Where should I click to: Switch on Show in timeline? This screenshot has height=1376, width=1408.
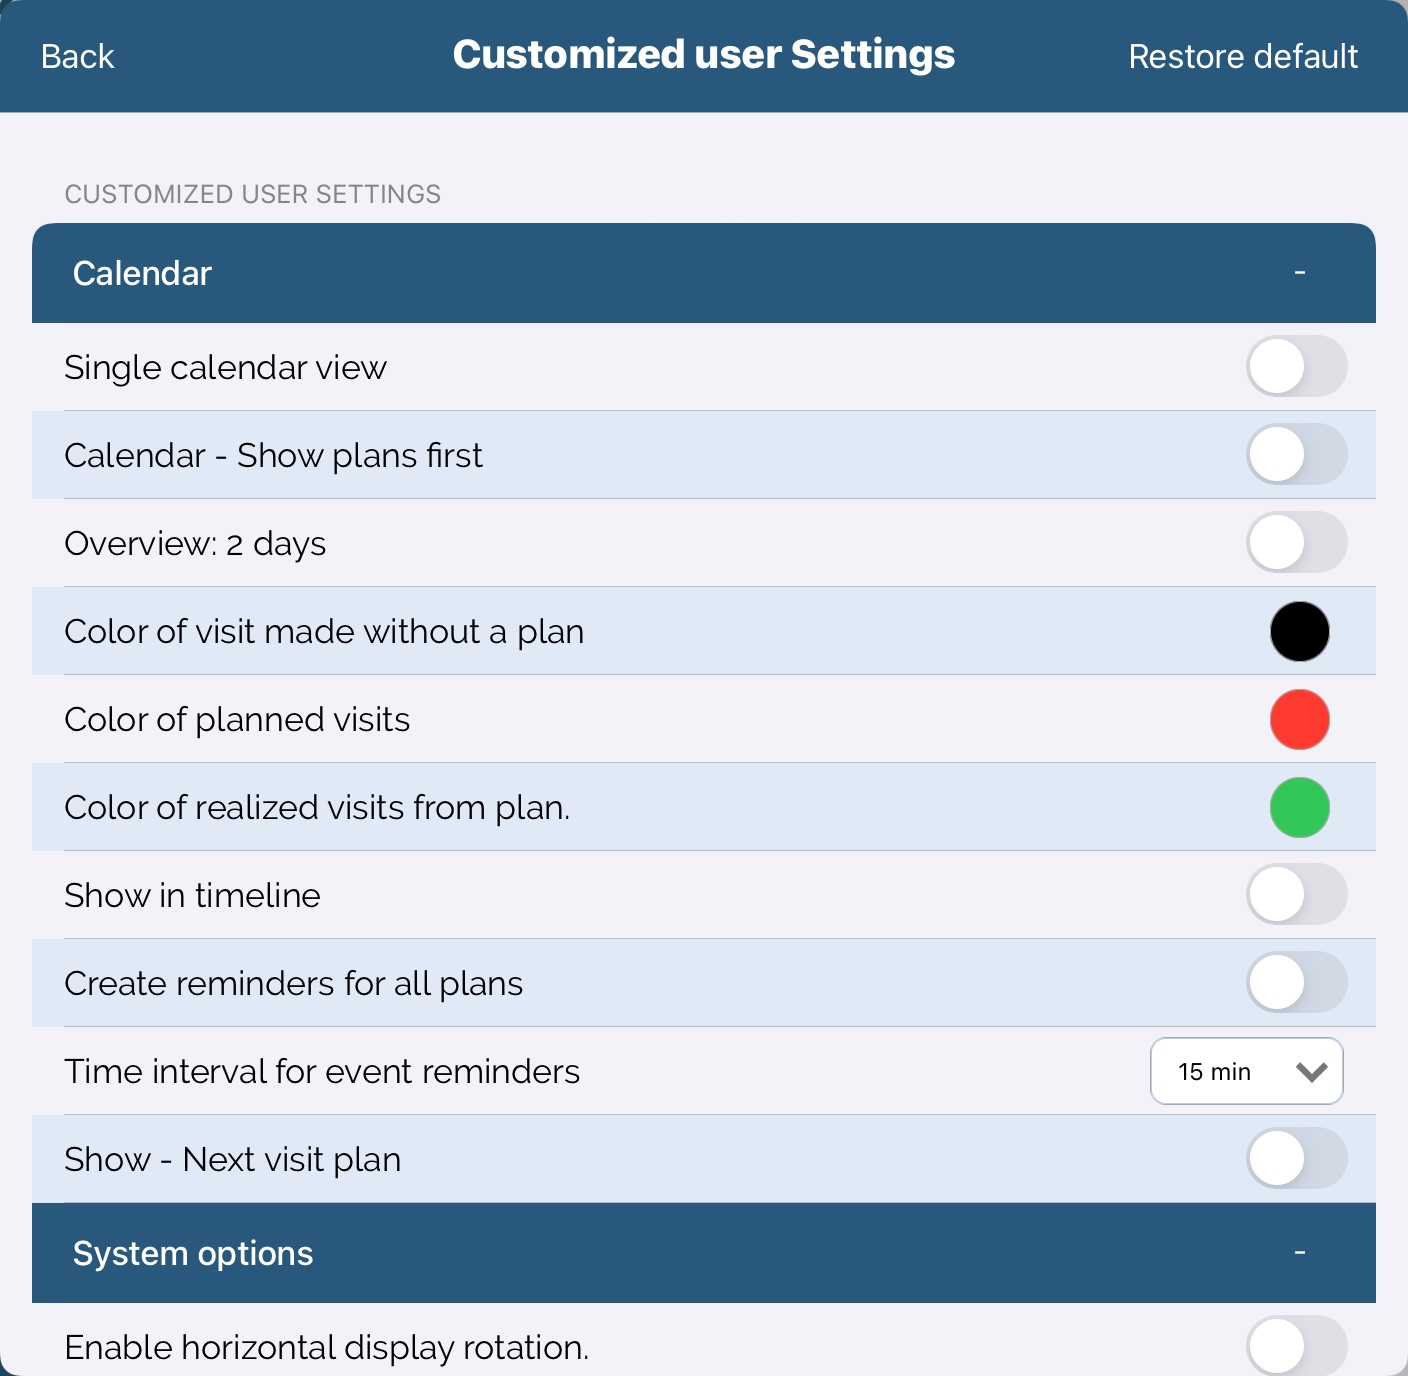1296,895
